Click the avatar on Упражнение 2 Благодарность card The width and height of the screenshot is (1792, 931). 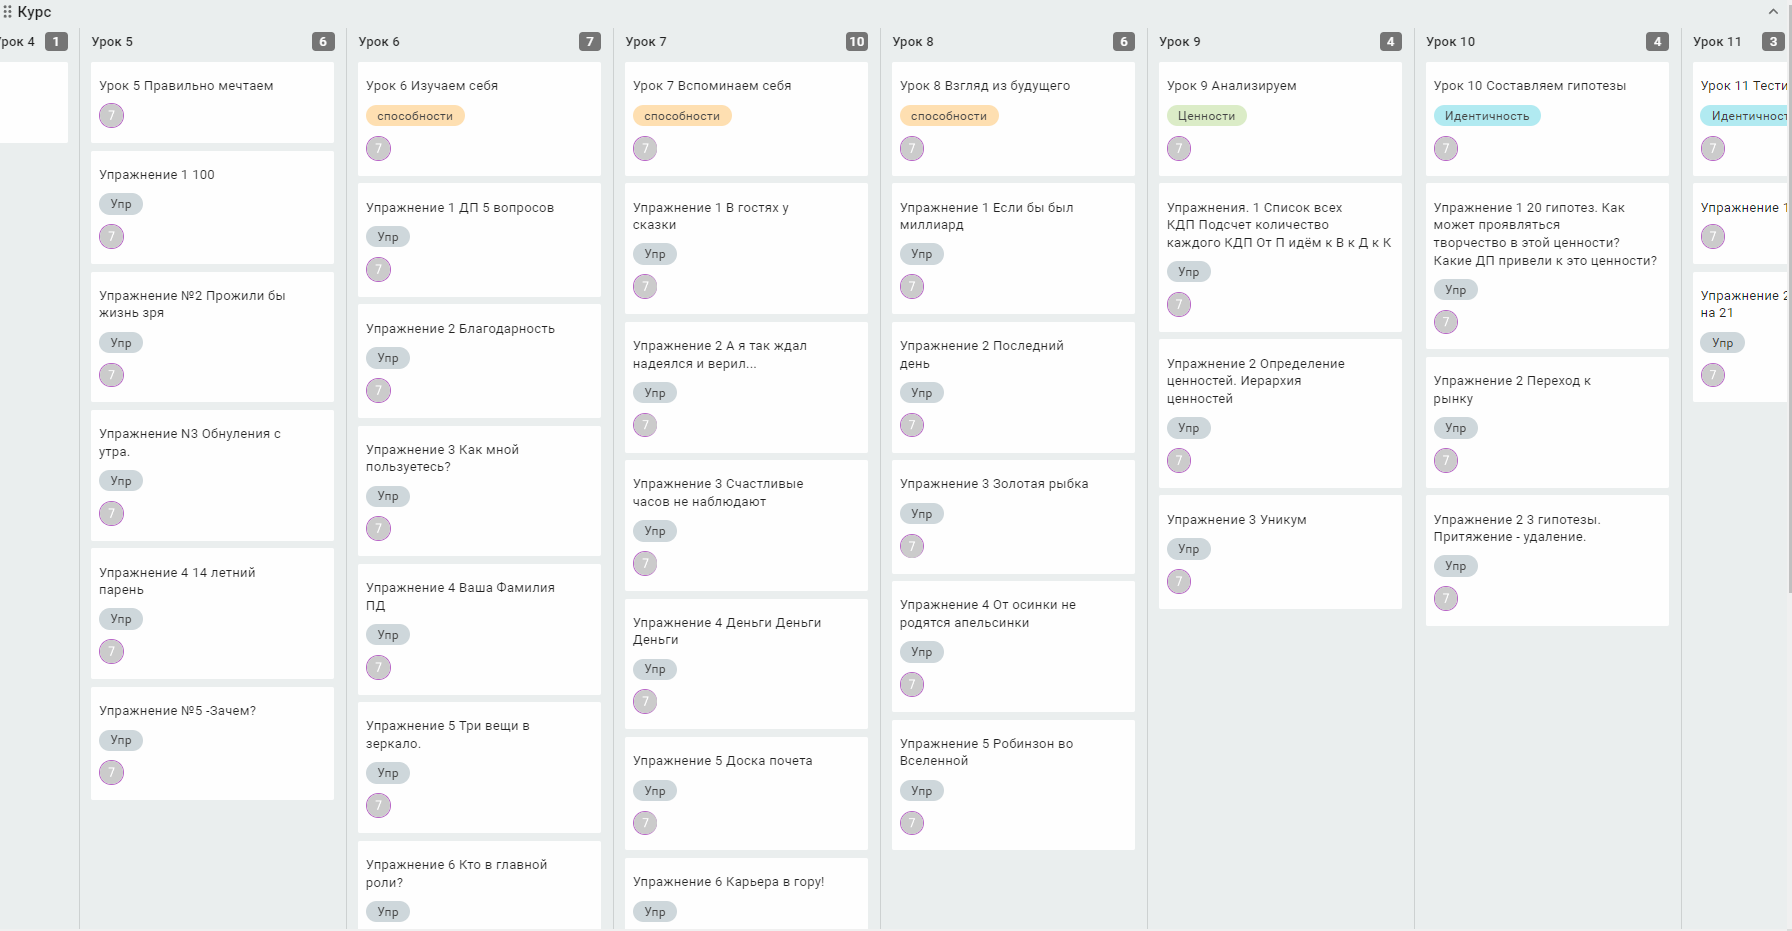coord(379,391)
